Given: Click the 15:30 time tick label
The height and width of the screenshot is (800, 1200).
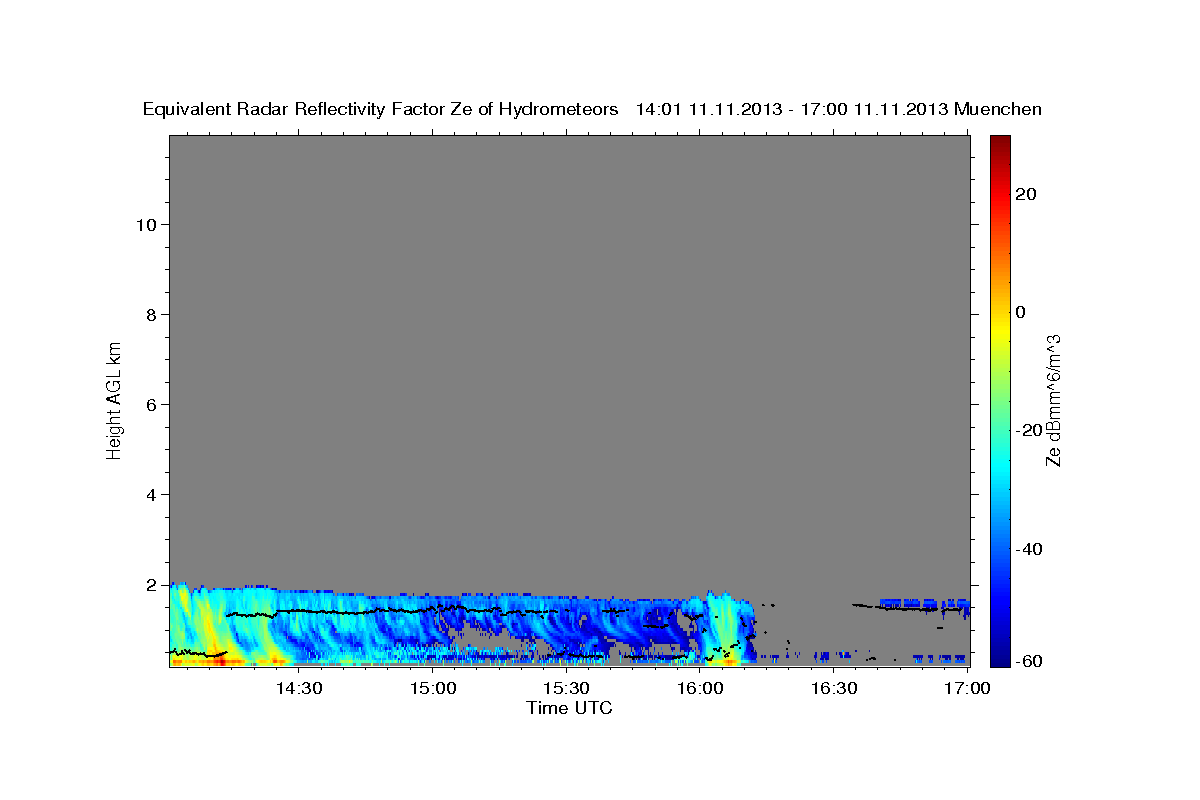Looking at the screenshot, I should pyautogui.click(x=566, y=689).
